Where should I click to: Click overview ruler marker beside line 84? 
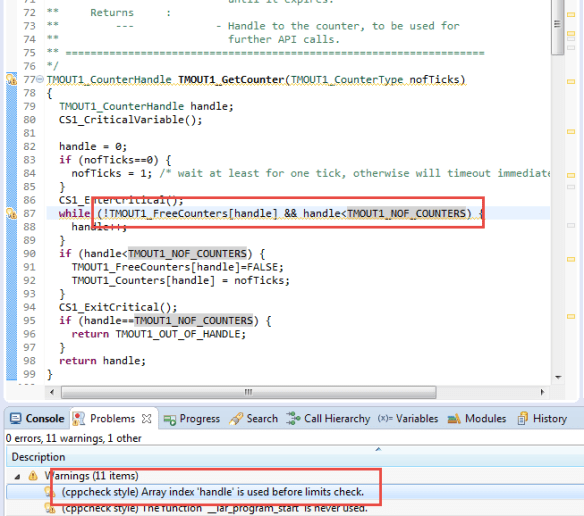coord(571,175)
